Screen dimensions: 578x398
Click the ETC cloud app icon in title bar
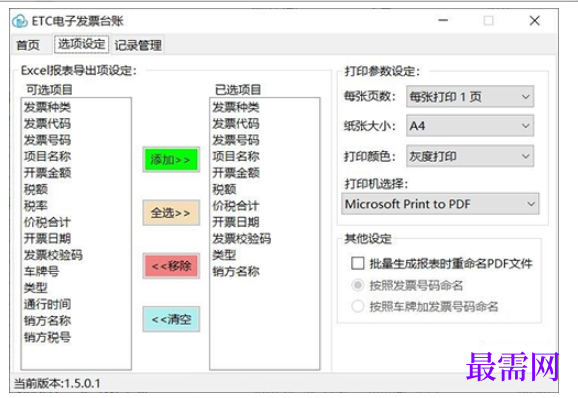click(20, 21)
